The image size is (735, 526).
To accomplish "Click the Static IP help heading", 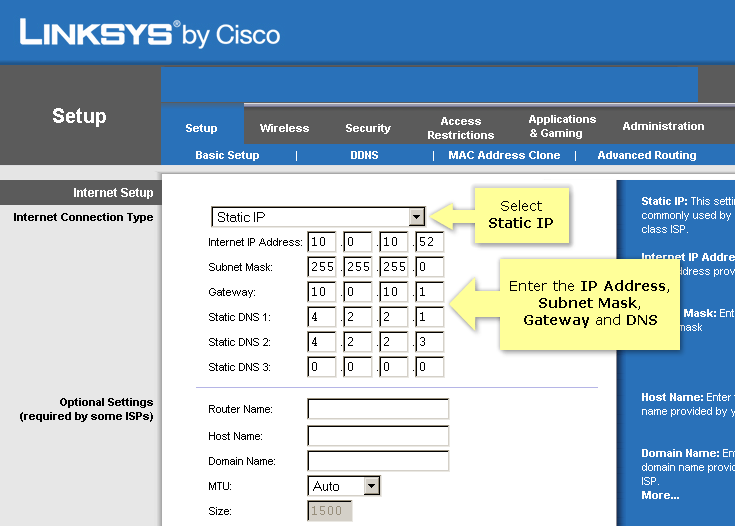I will 664,201.
